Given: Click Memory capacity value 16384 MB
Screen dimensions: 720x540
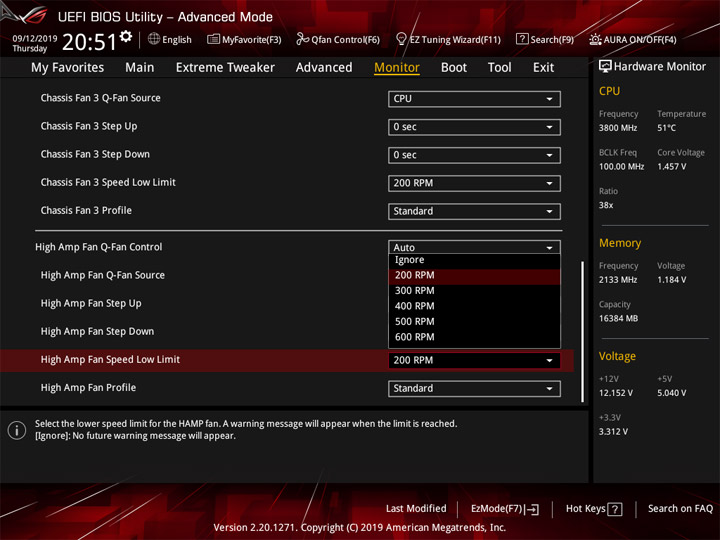Looking at the screenshot, I should click(618, 319).
